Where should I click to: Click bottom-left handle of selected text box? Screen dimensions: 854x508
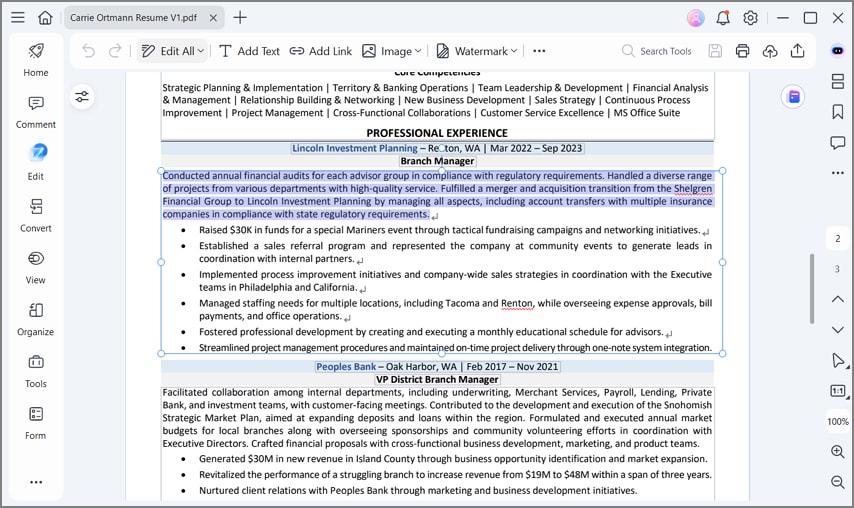pos(161,353)
